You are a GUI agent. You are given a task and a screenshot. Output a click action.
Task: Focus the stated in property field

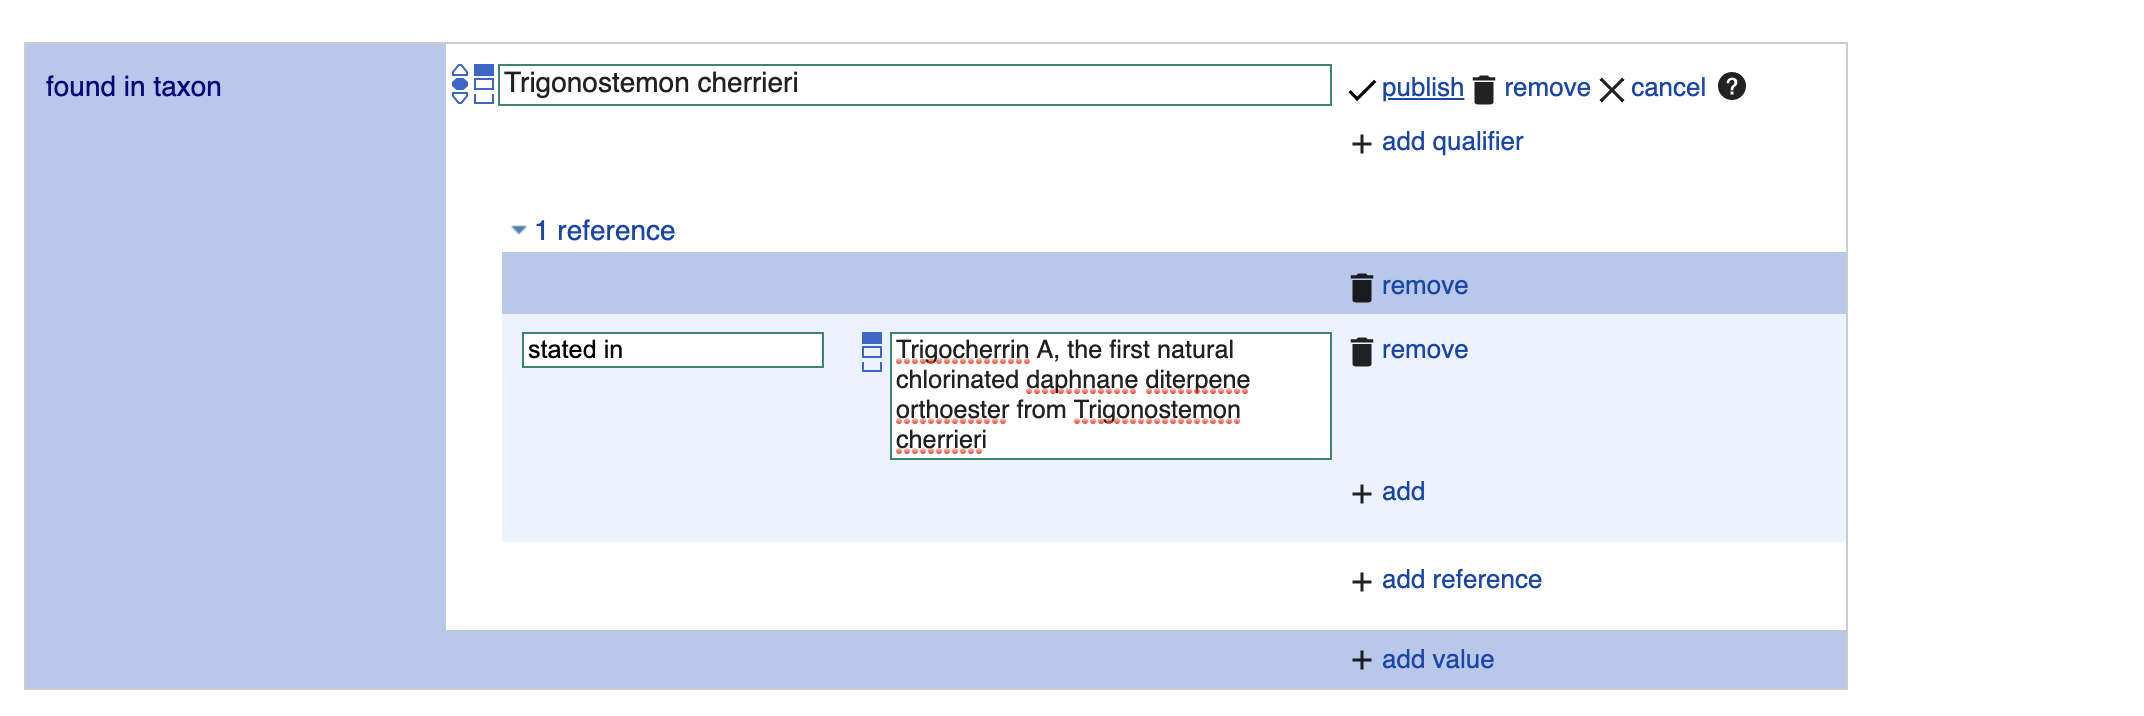point(672,350)
